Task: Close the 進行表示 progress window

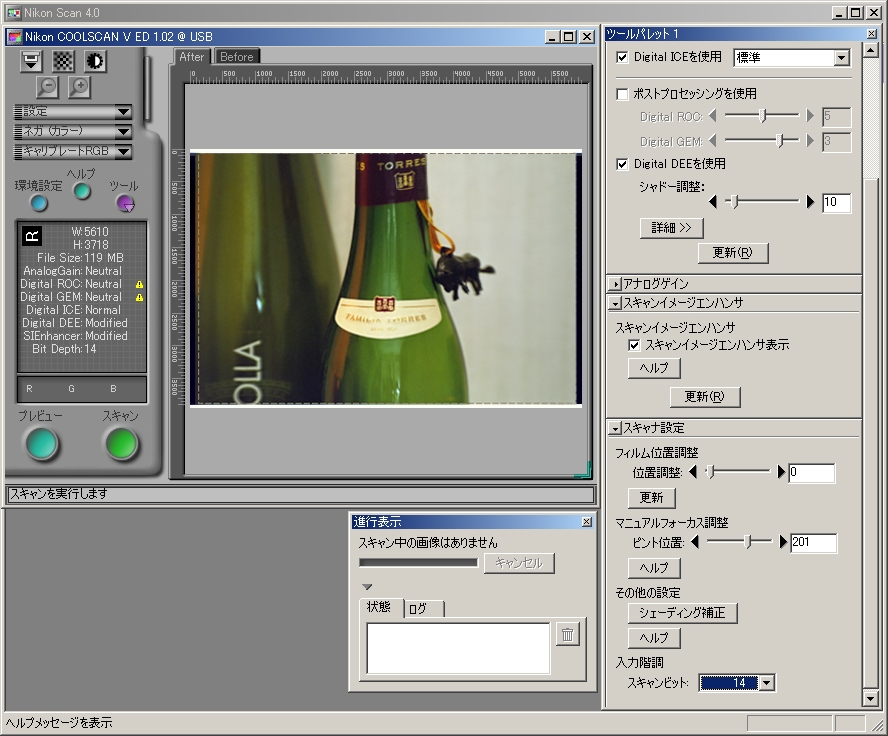Action: 587,521
